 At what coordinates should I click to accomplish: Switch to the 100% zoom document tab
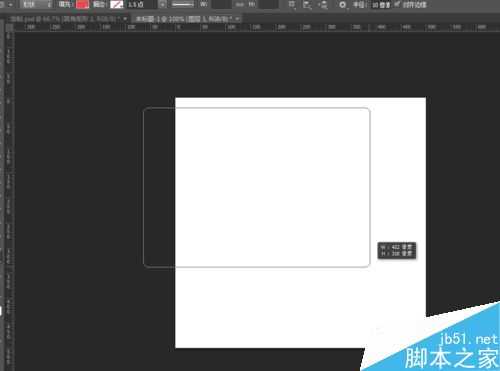(183, 19)
